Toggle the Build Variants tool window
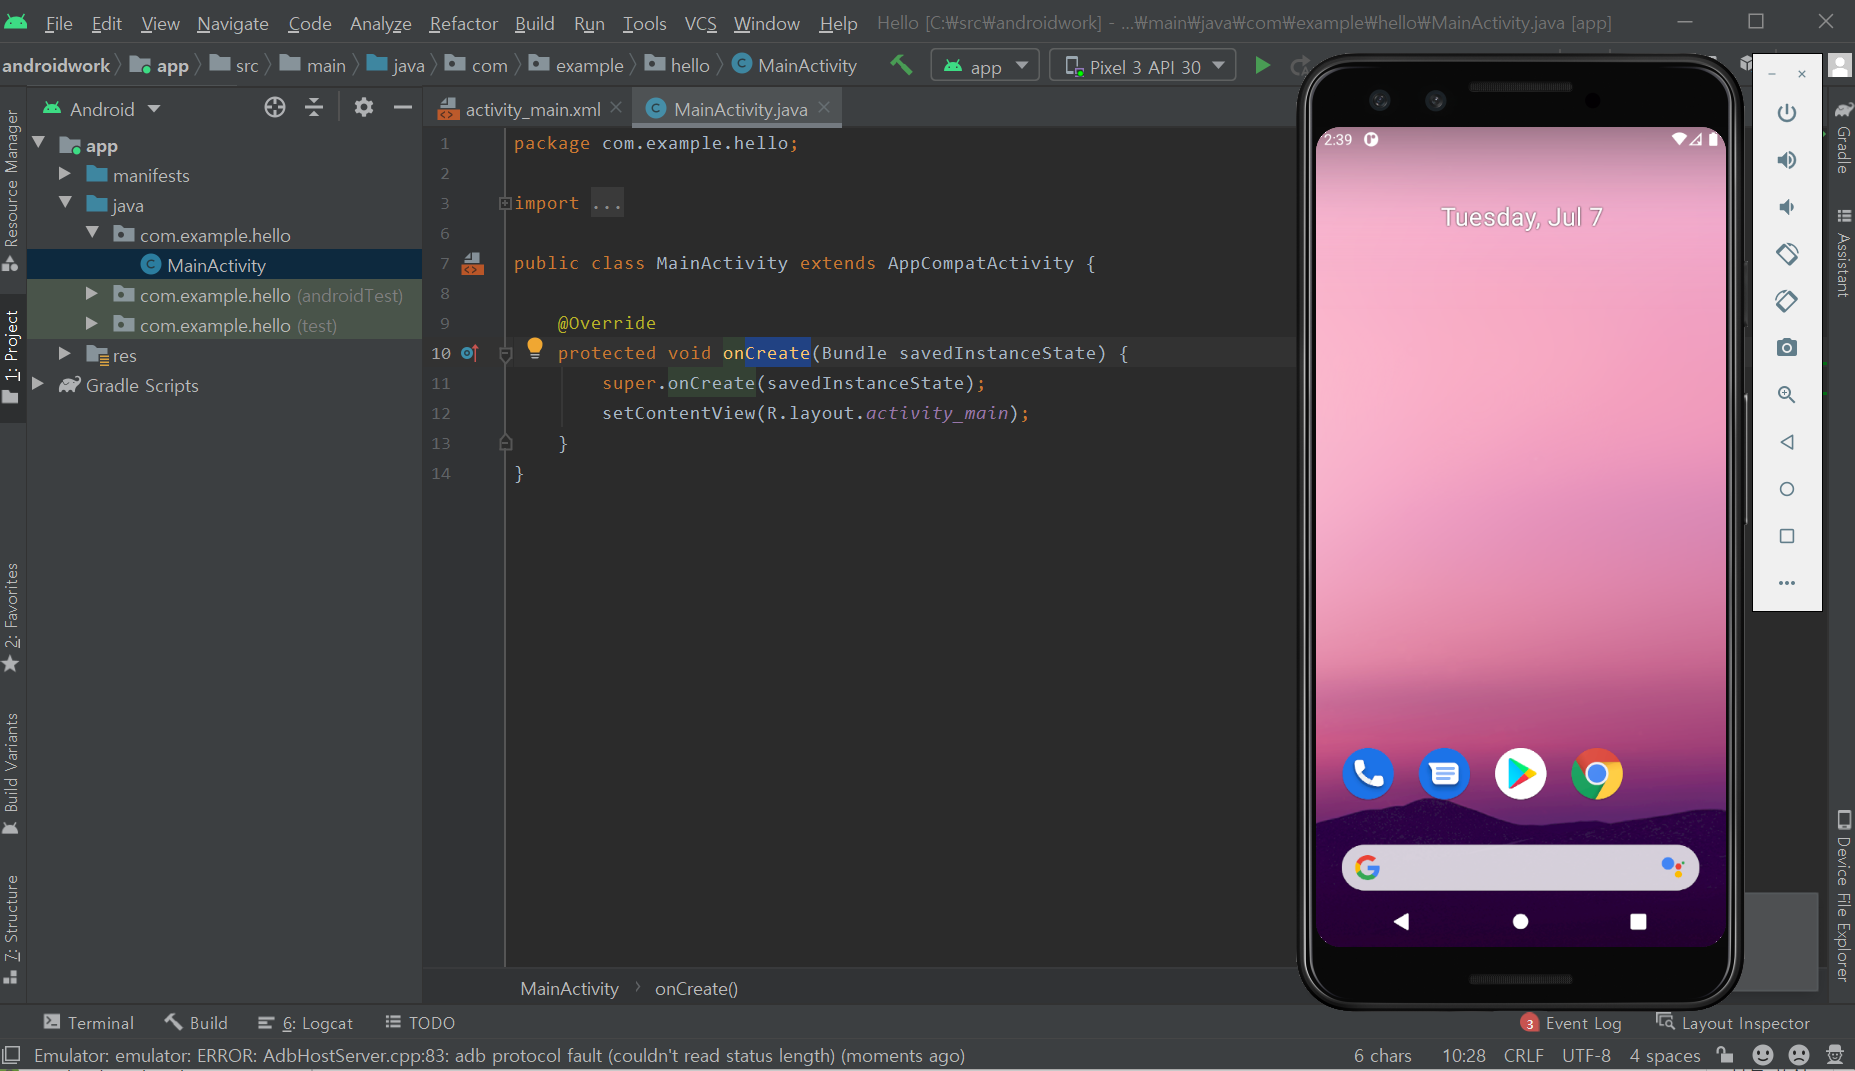The height and width of the screenshot is (1071, 1855). (x=12, y=772)
